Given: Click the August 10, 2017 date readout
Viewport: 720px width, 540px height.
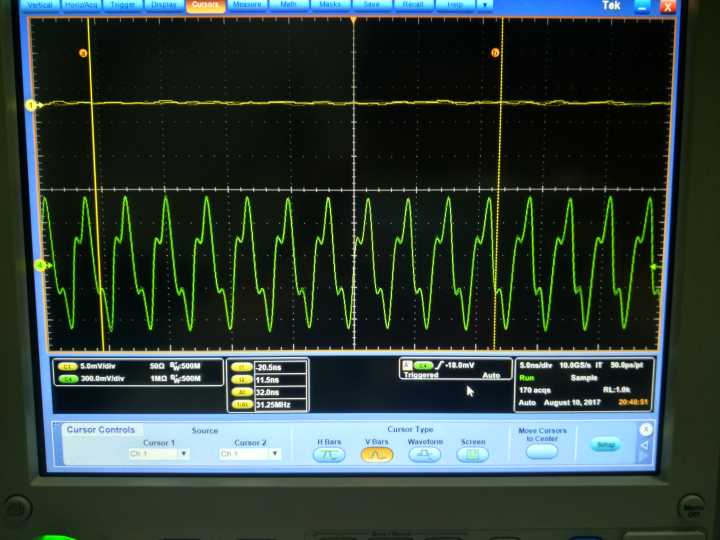Looking at the screenshot, I should (572, 402).
